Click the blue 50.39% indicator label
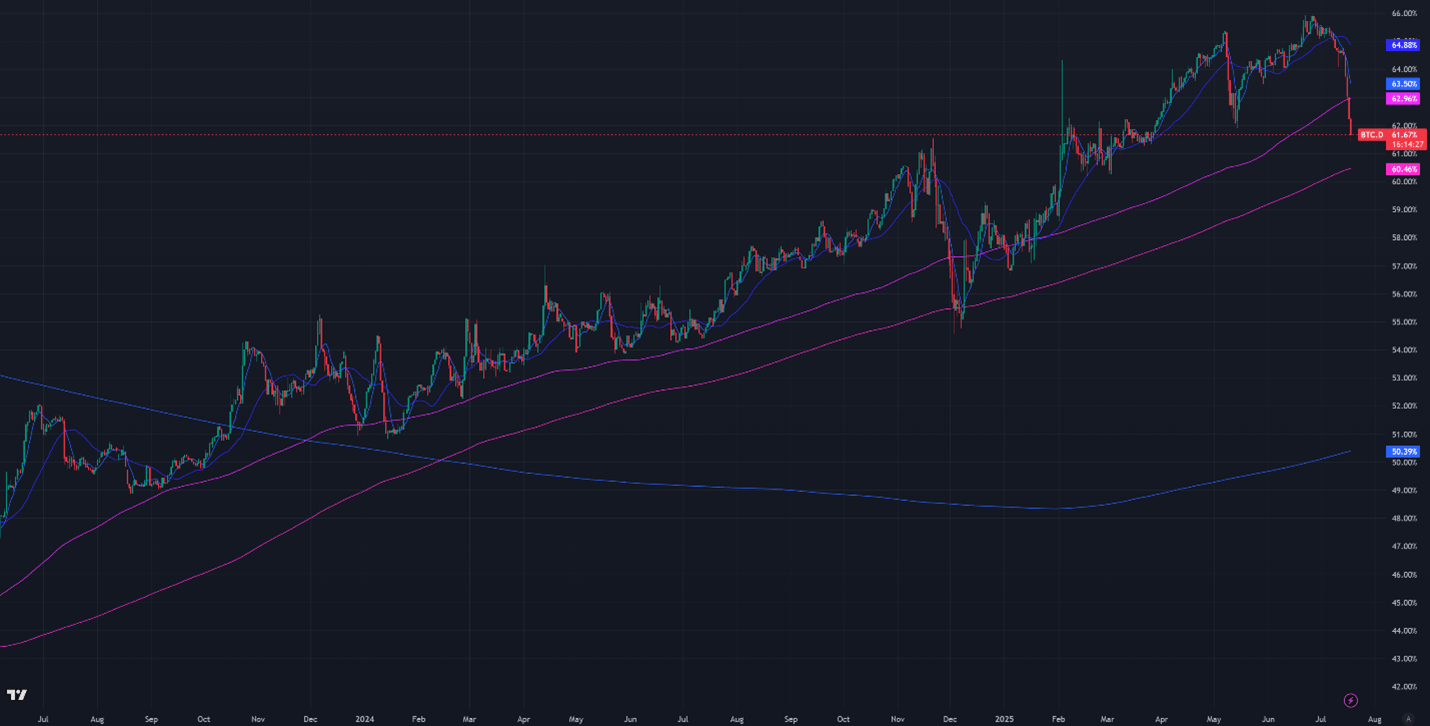Image resolution: width=1430 pixels, height=726 pixels. 1403,452
